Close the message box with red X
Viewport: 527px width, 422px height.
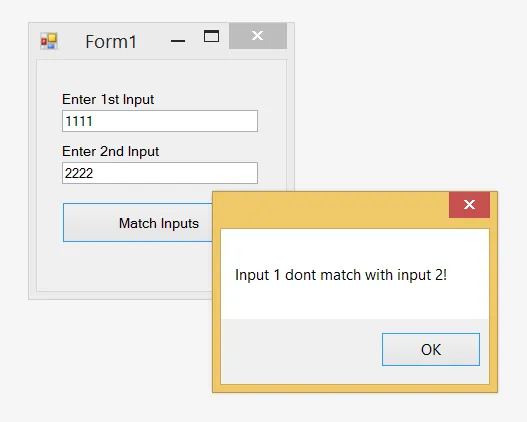click(469, 205)
